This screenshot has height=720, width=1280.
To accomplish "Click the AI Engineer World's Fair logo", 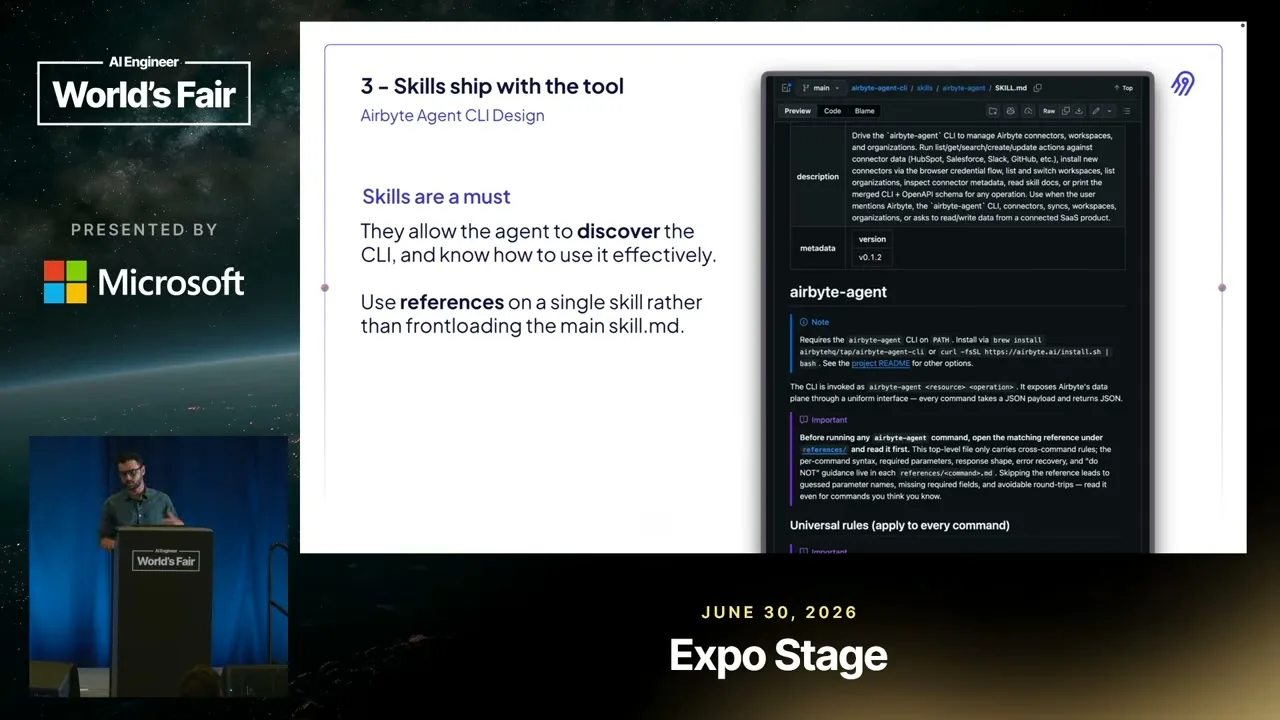I will pyautogui.click(x=144, y=93).
